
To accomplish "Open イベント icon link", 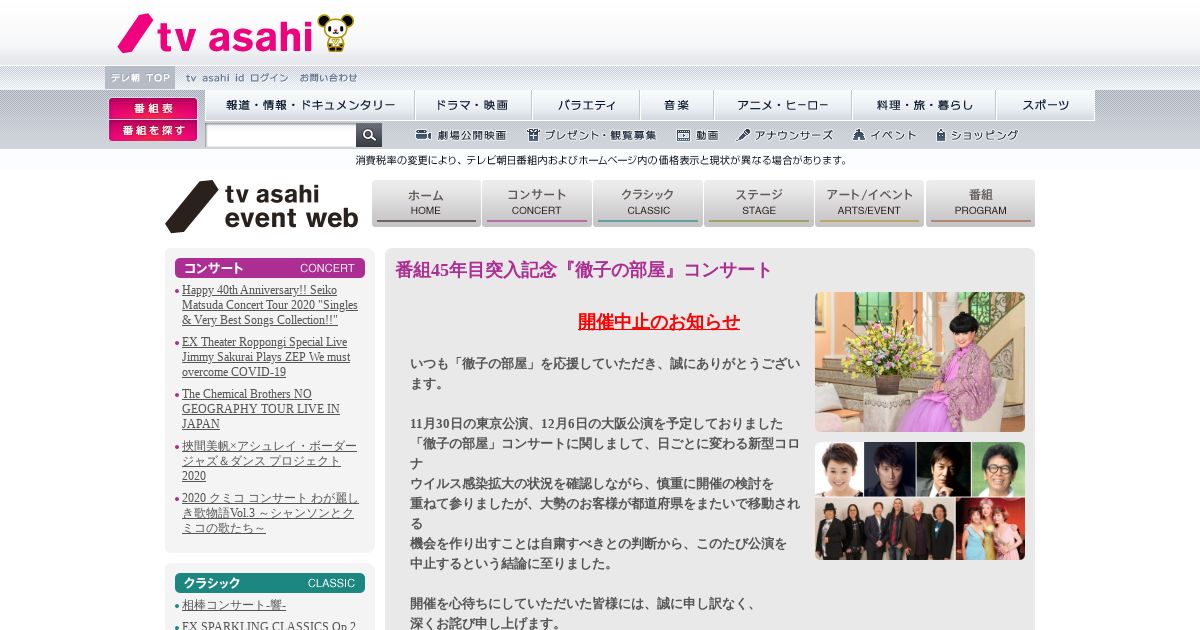I will click(x=885, y=135).
